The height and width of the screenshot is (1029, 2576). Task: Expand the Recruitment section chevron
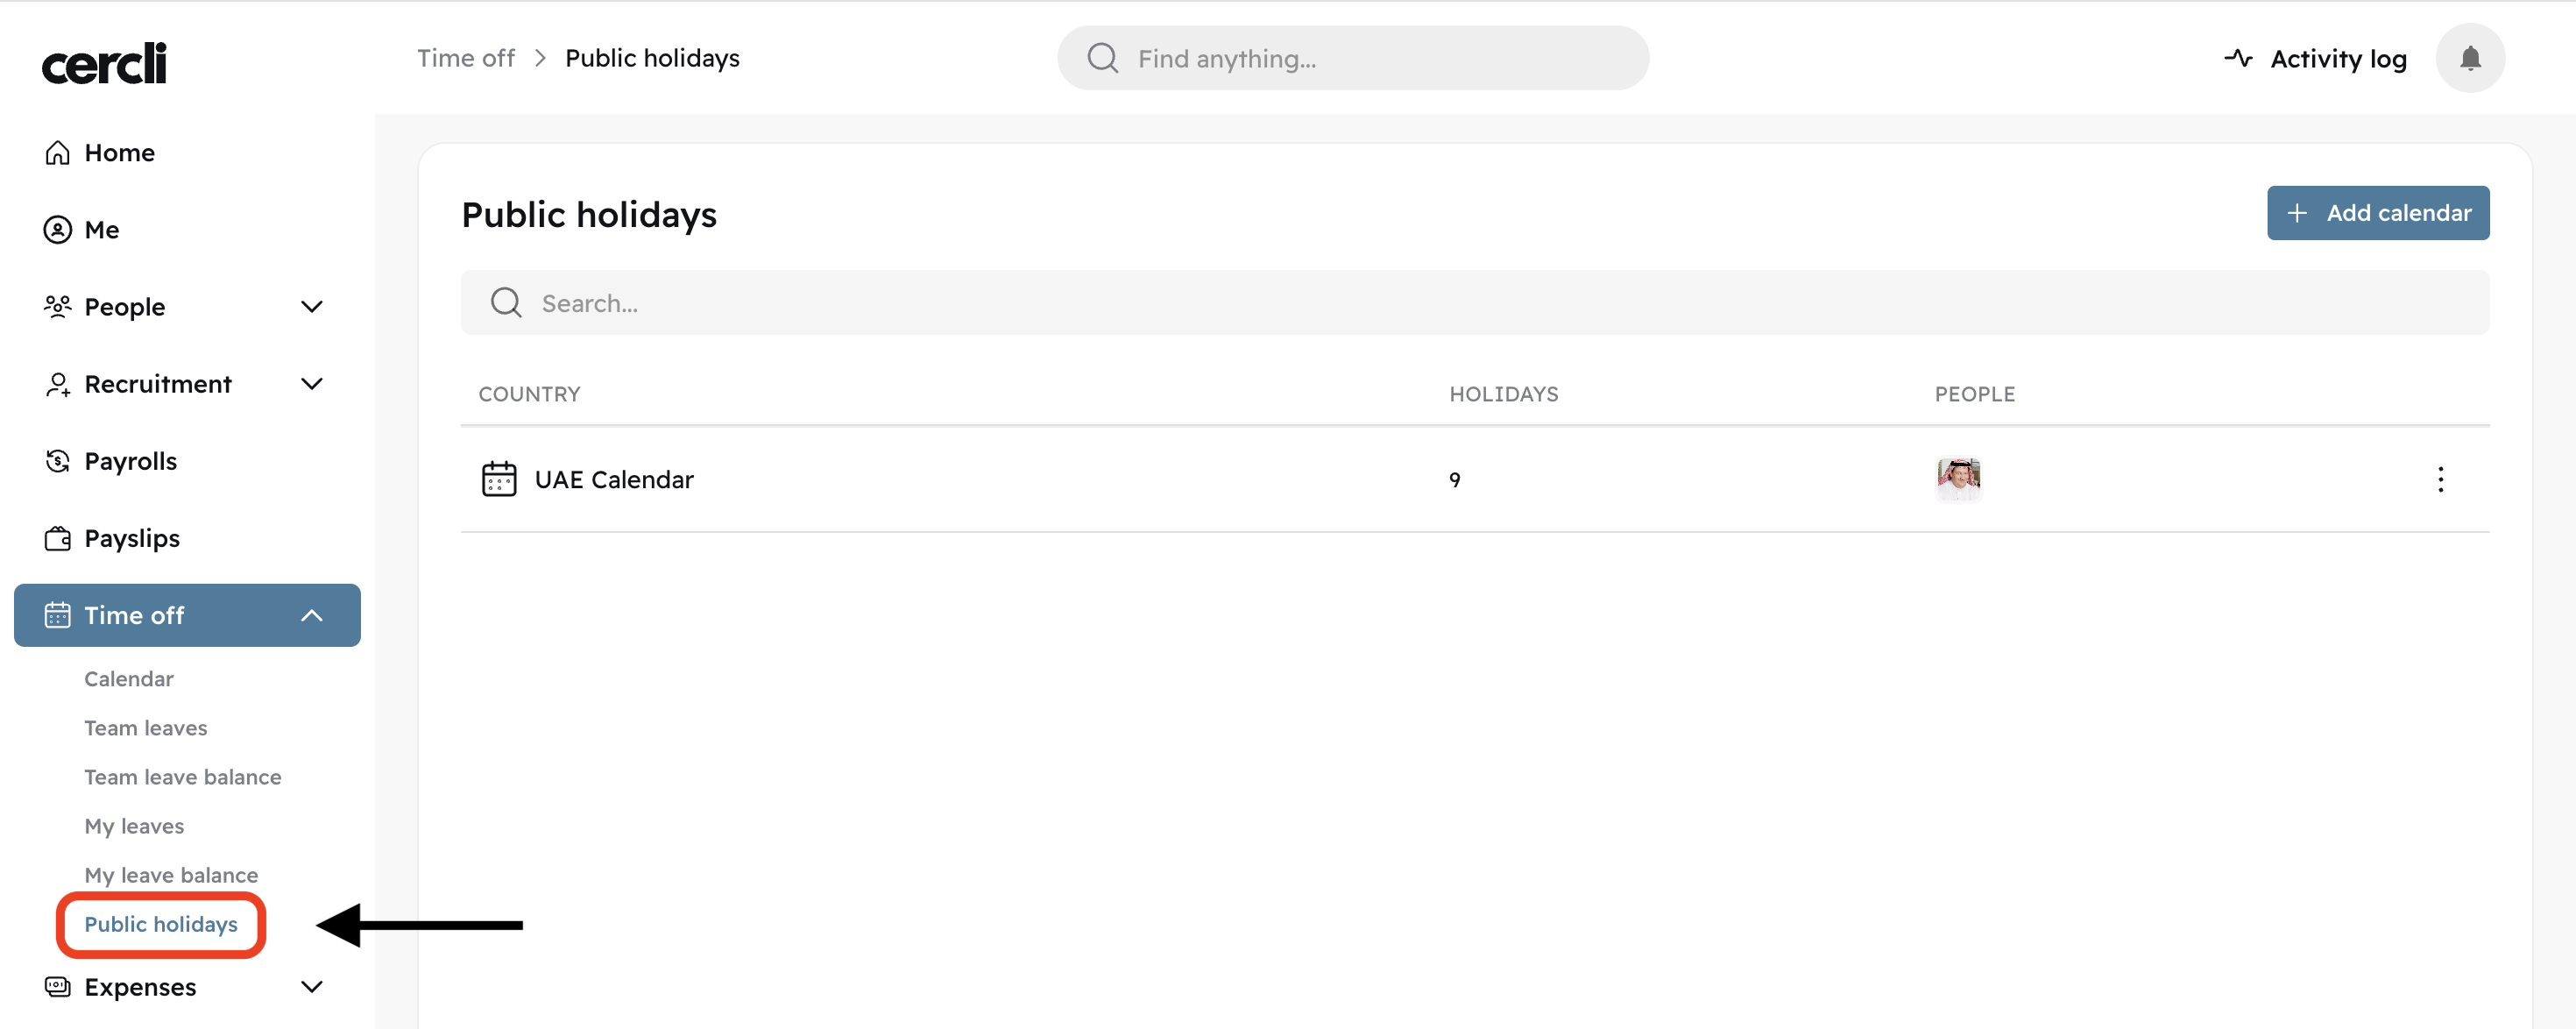click(312, 384)
